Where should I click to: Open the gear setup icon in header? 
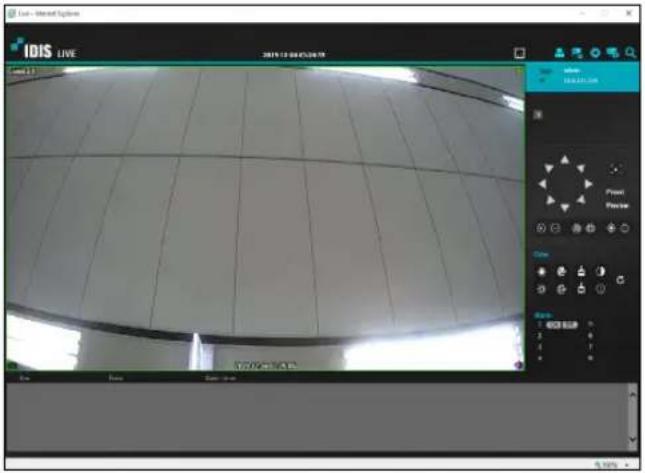coord(595,53)
